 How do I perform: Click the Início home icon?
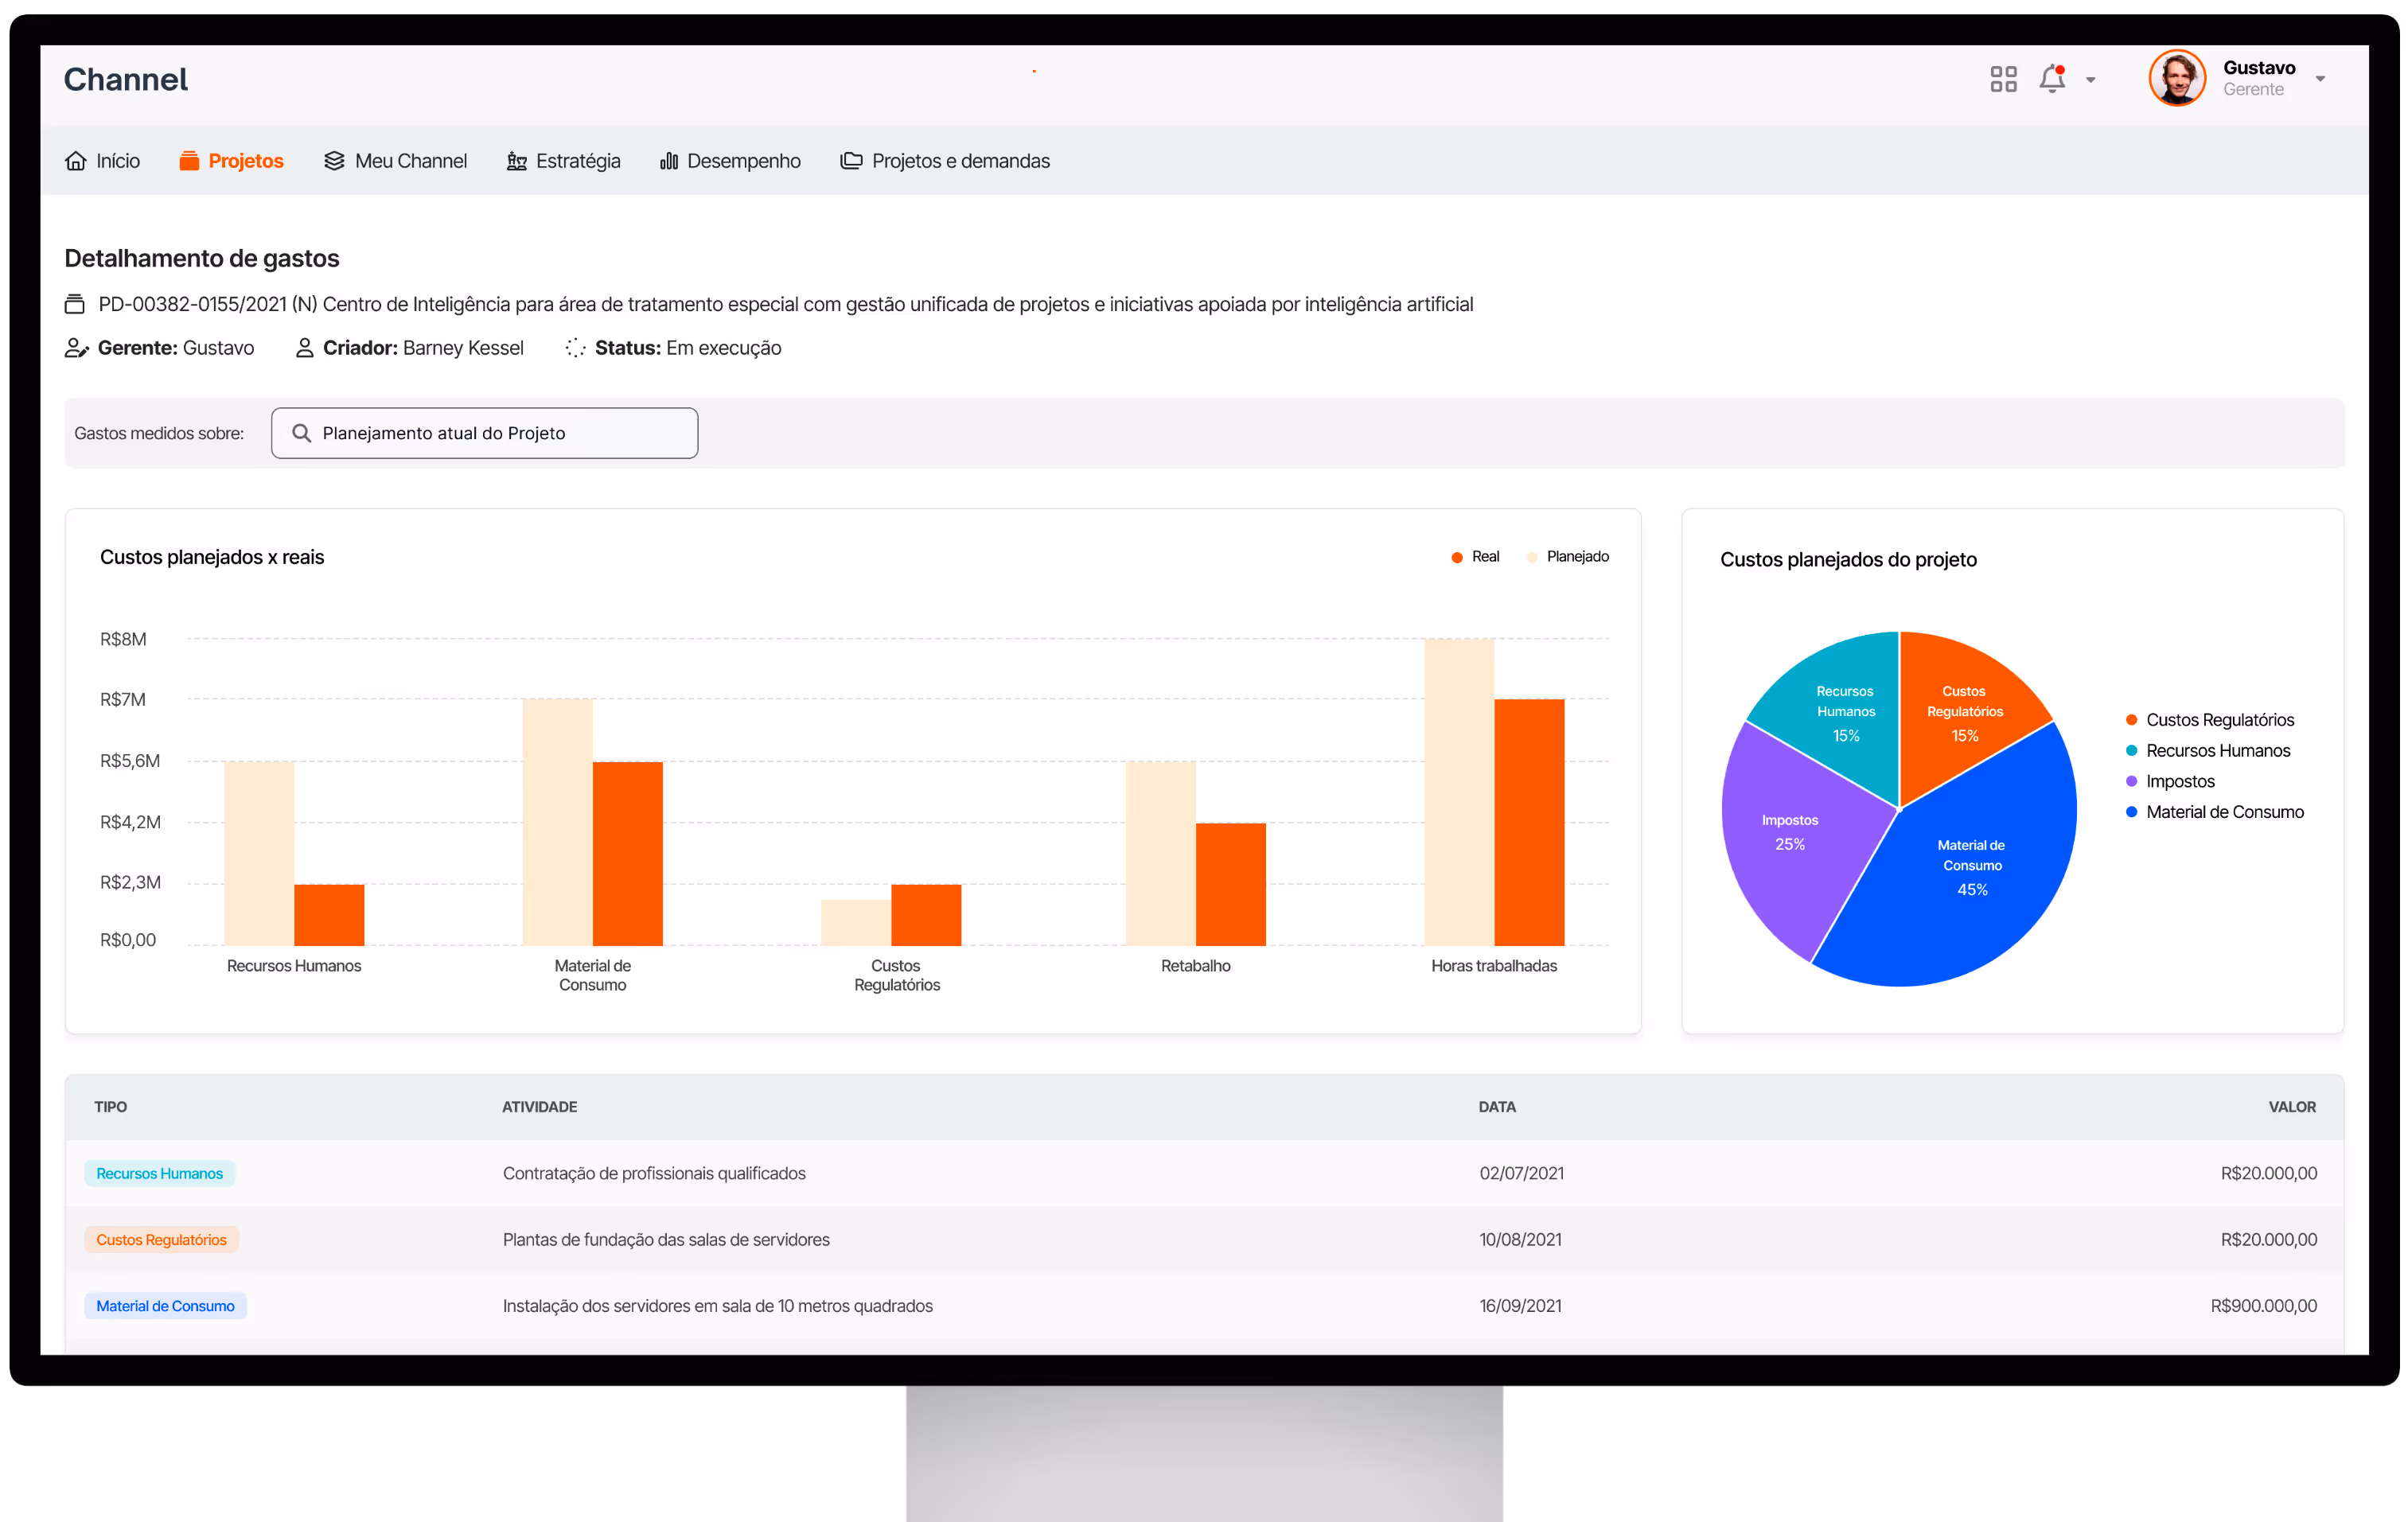pyautogui.click(x=76, y=161)
